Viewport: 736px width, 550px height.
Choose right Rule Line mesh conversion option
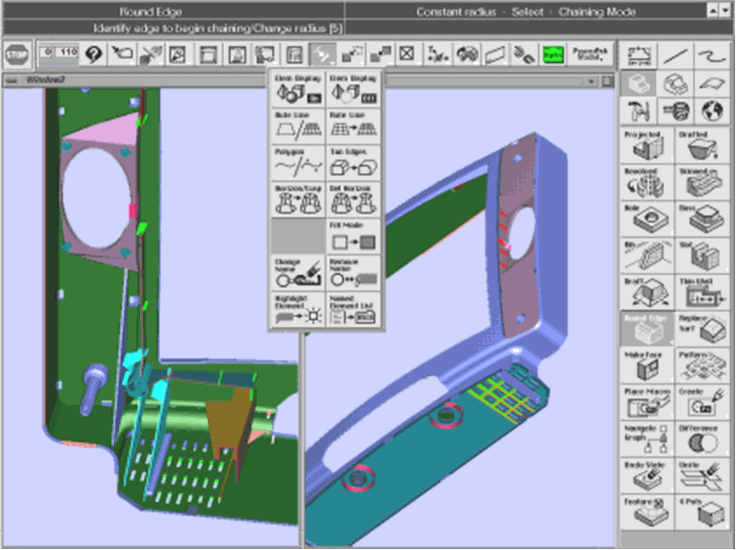353,126
